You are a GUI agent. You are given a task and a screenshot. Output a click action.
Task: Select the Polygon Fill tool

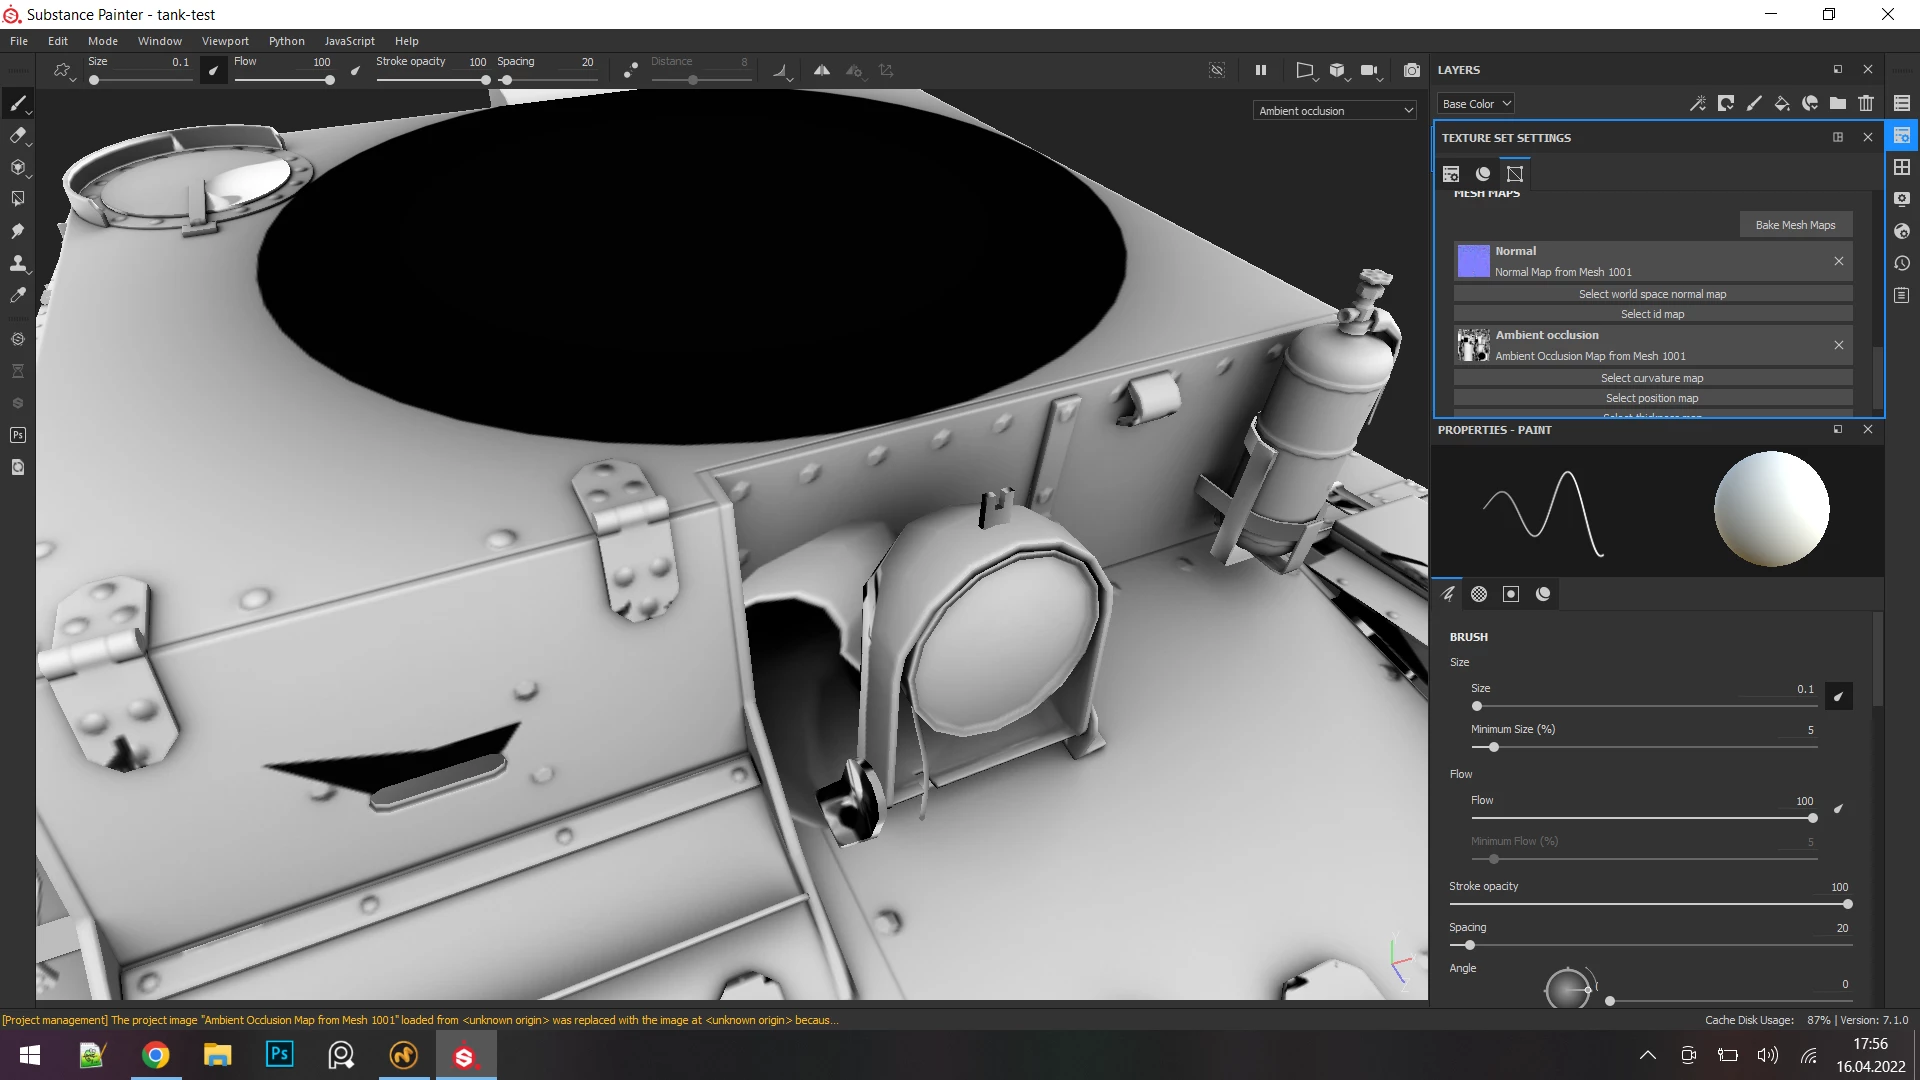pos(18,199)
